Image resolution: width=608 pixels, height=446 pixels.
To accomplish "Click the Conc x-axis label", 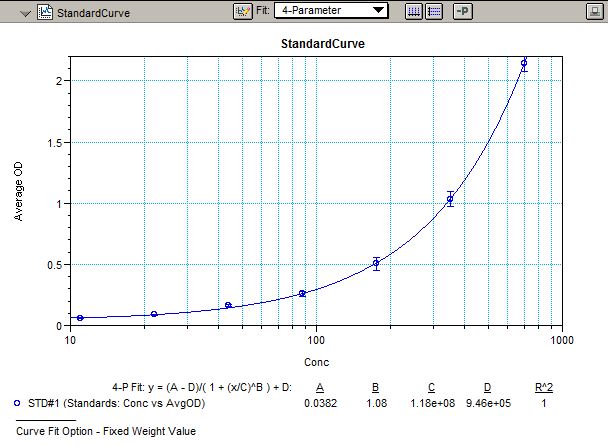I will [316, 362].
